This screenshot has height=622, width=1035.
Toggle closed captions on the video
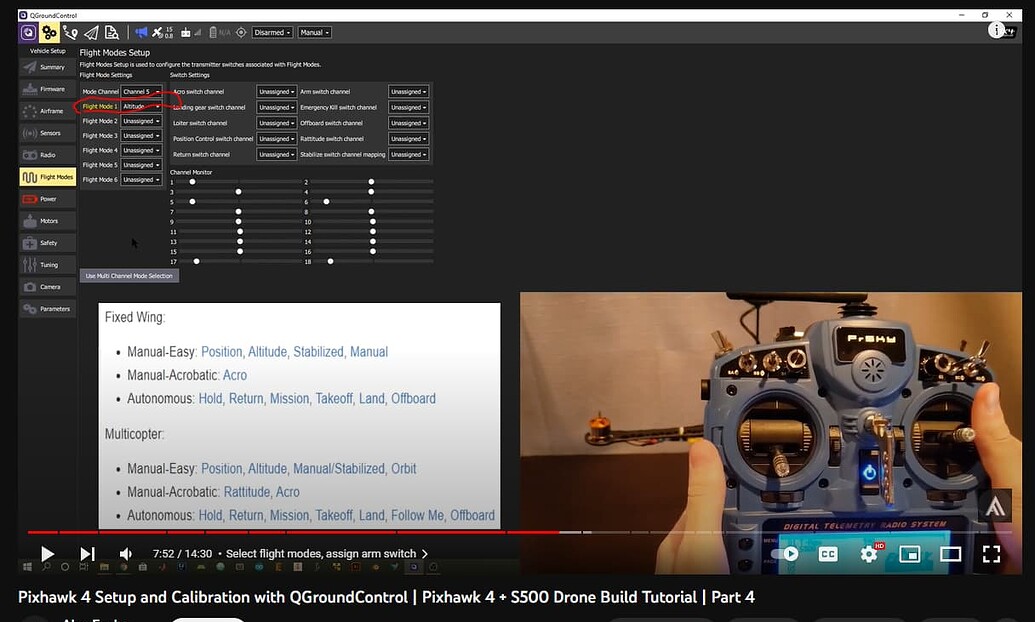click(827, 553)
